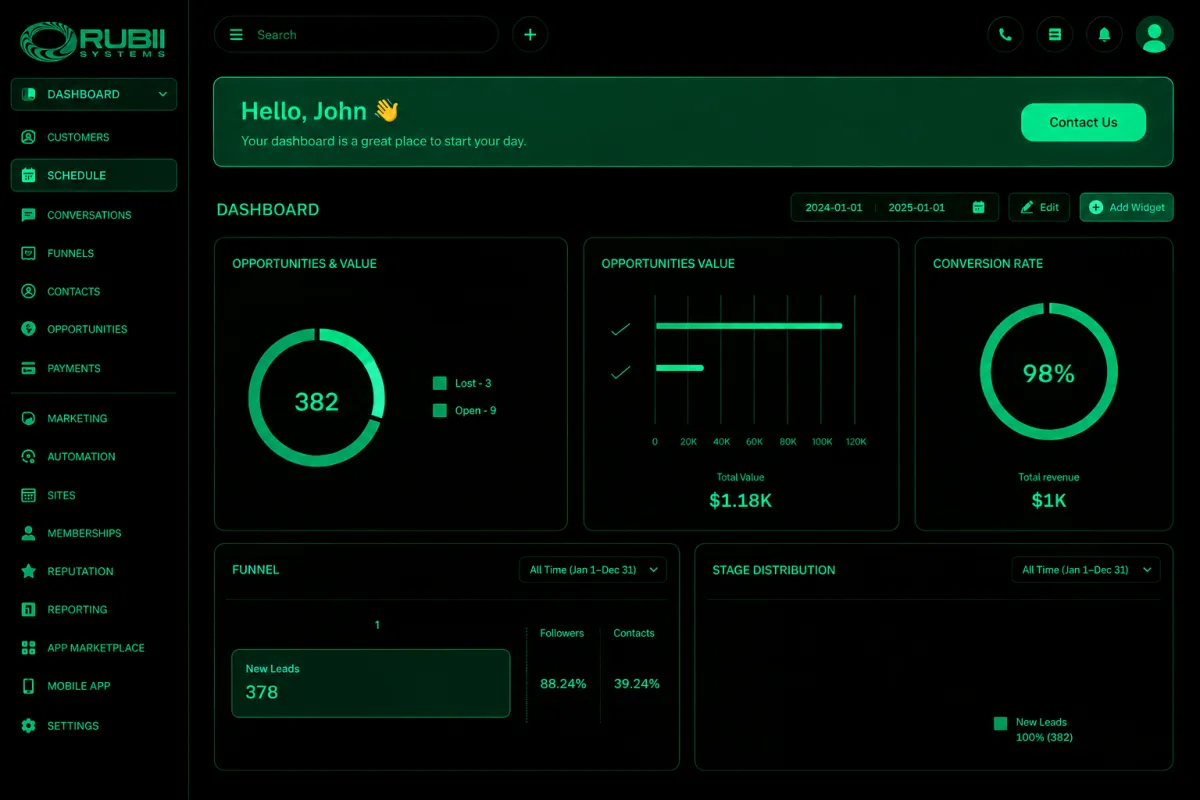
Task: Click the Opportunities sidebar icon
Action: point(28,329)
